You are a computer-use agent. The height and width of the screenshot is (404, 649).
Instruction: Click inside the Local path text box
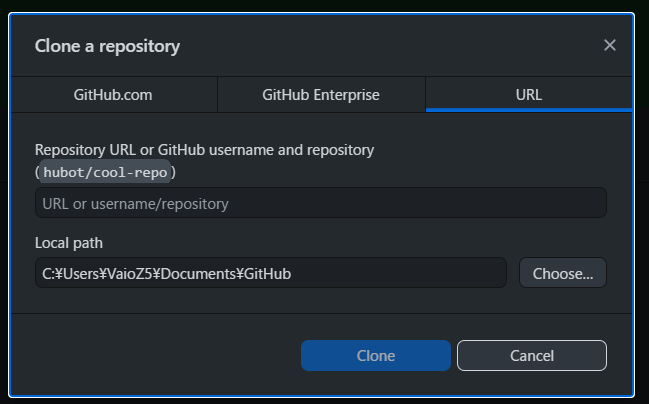point(270,272)
